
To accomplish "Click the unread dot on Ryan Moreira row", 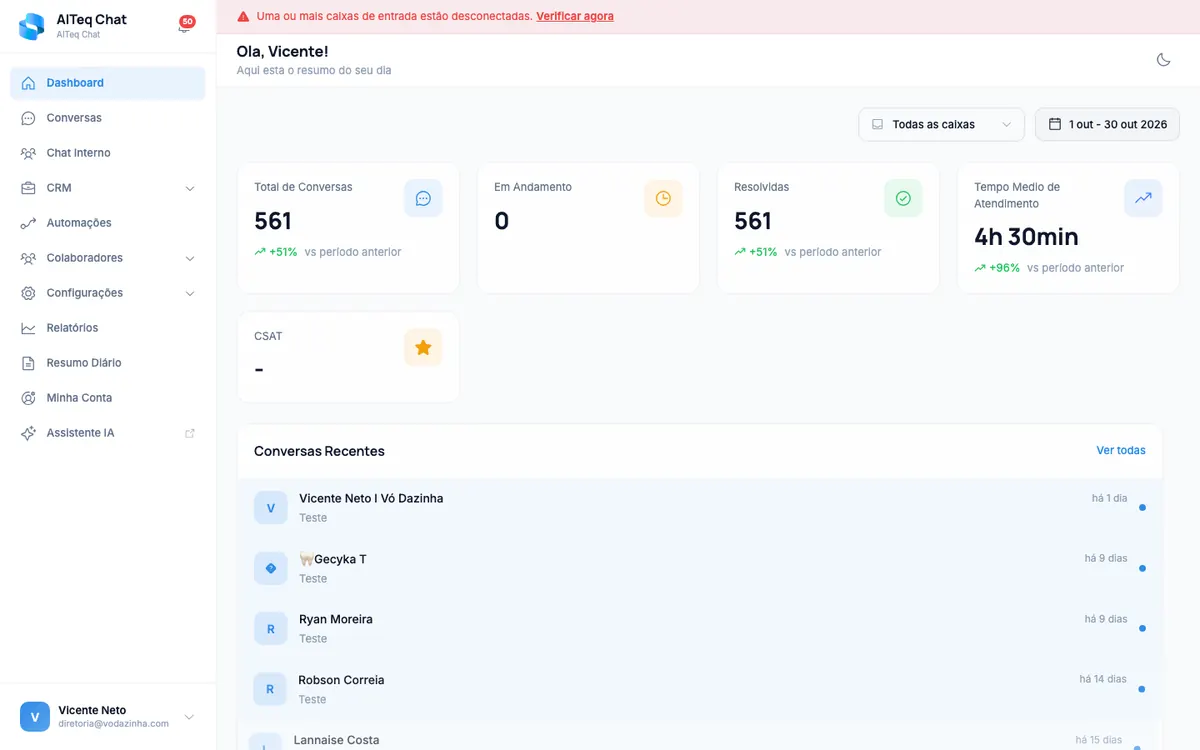I will [x=1142, y=629].
